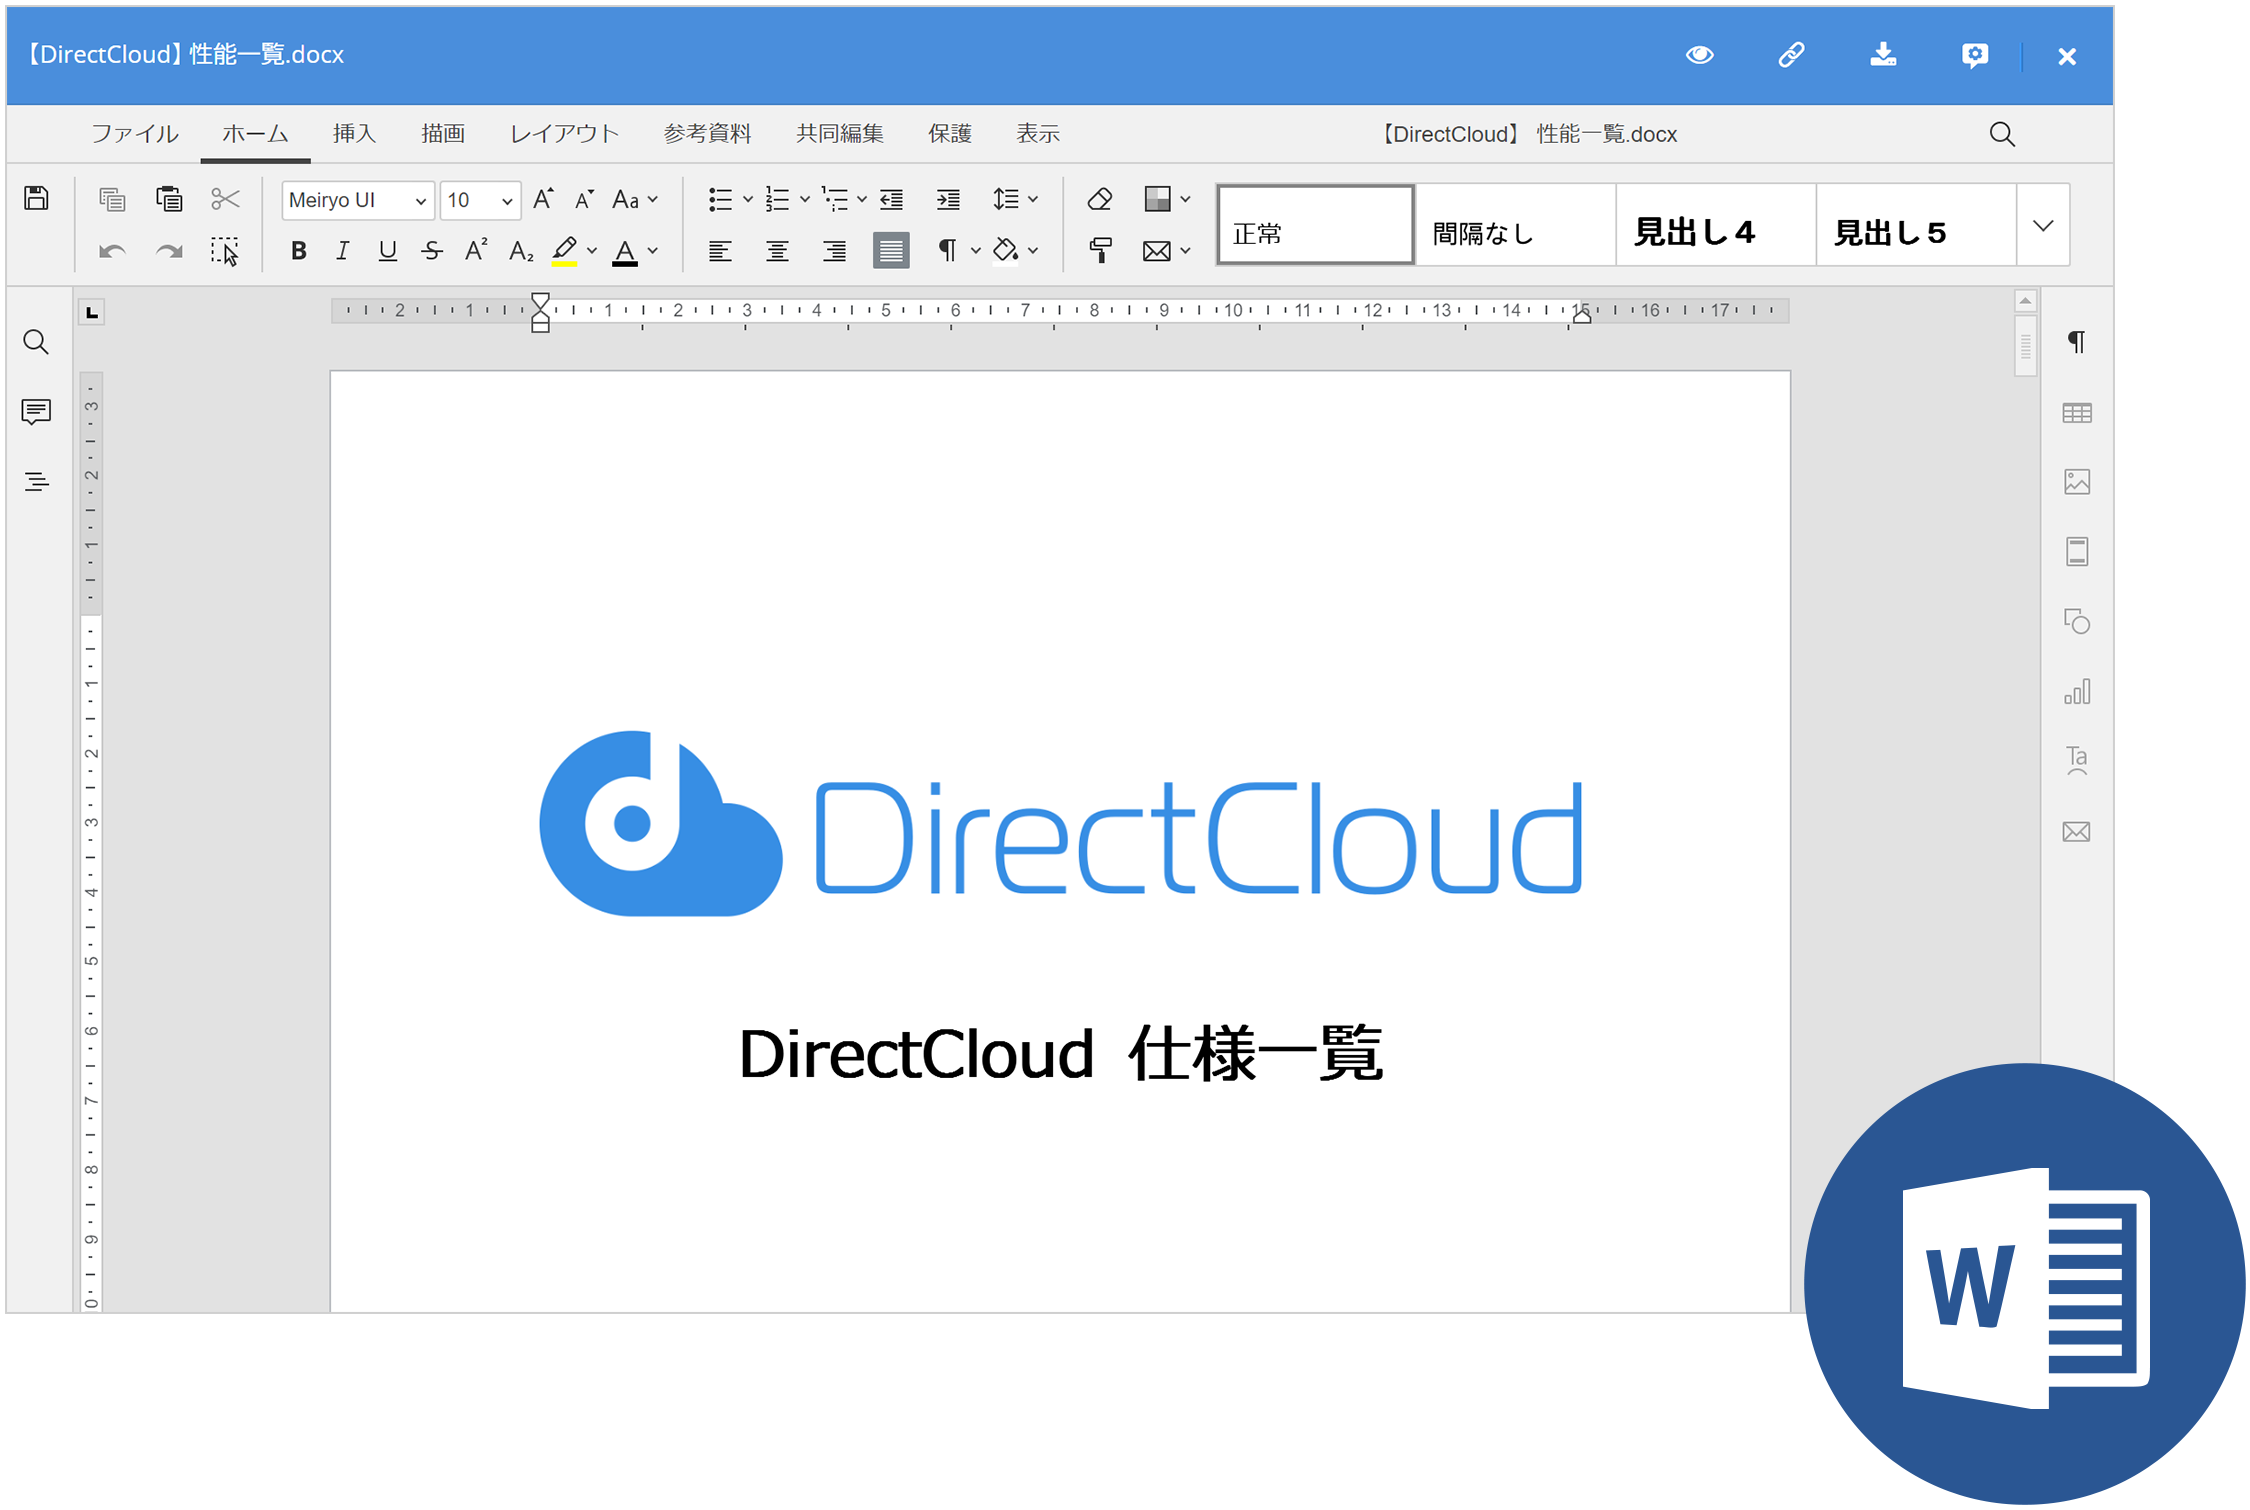Click the comment settings icon in title bar
The image size is (2250, 1510).
[1975, 55]
